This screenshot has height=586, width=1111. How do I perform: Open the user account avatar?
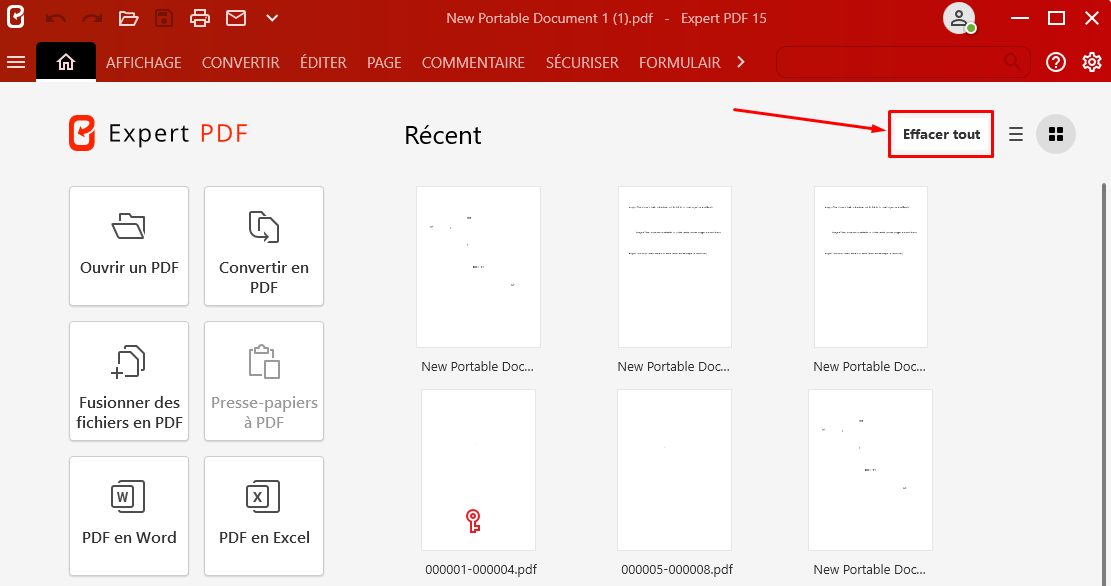959,18
